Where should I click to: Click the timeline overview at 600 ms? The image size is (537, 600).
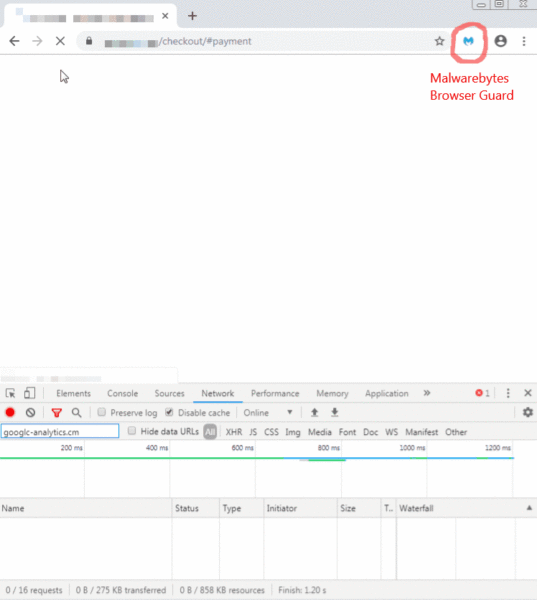(x=243, y=448)
